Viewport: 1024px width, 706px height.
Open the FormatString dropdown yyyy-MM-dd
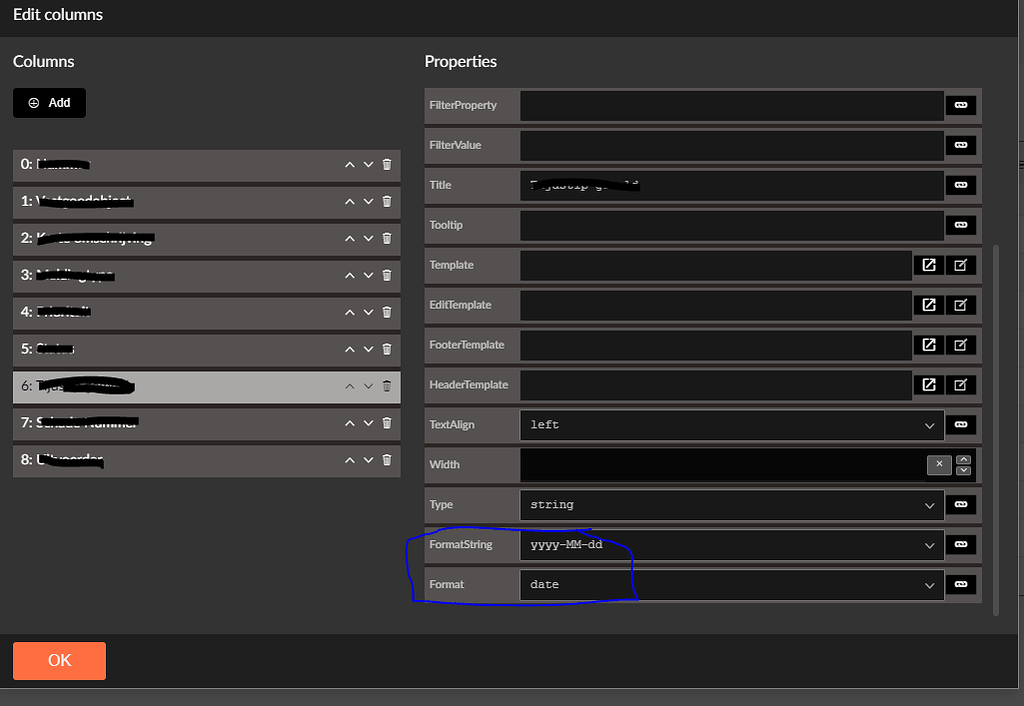[731, 545]
